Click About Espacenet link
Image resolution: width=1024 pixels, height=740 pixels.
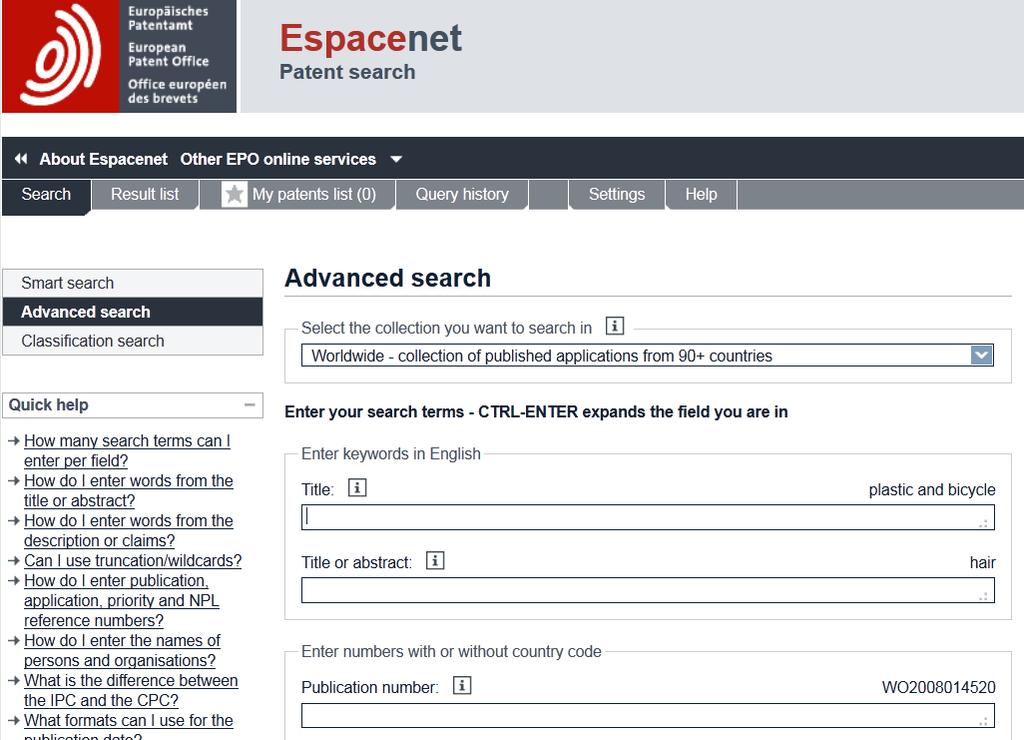[x=103, y=159]
